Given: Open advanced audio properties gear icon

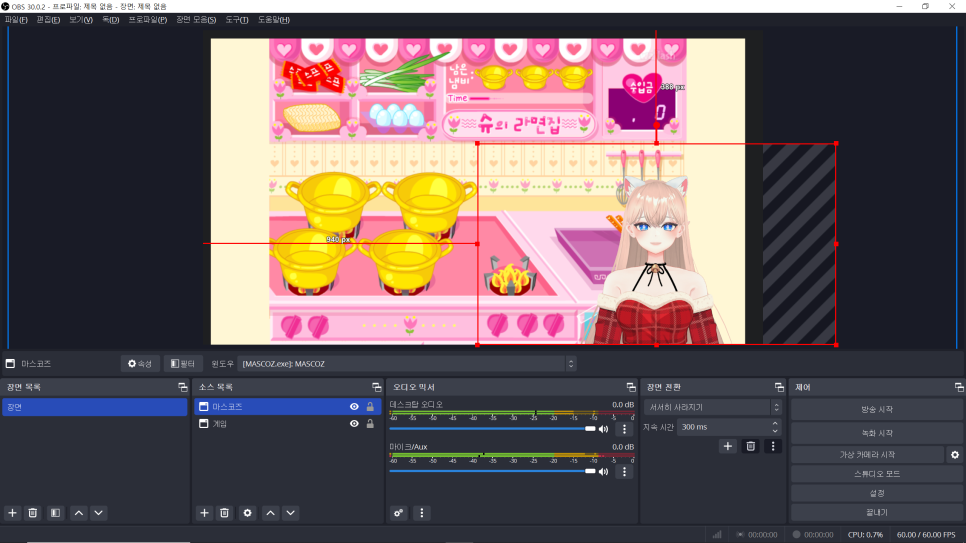Looking at the screenshot, I should coord(399,513).
